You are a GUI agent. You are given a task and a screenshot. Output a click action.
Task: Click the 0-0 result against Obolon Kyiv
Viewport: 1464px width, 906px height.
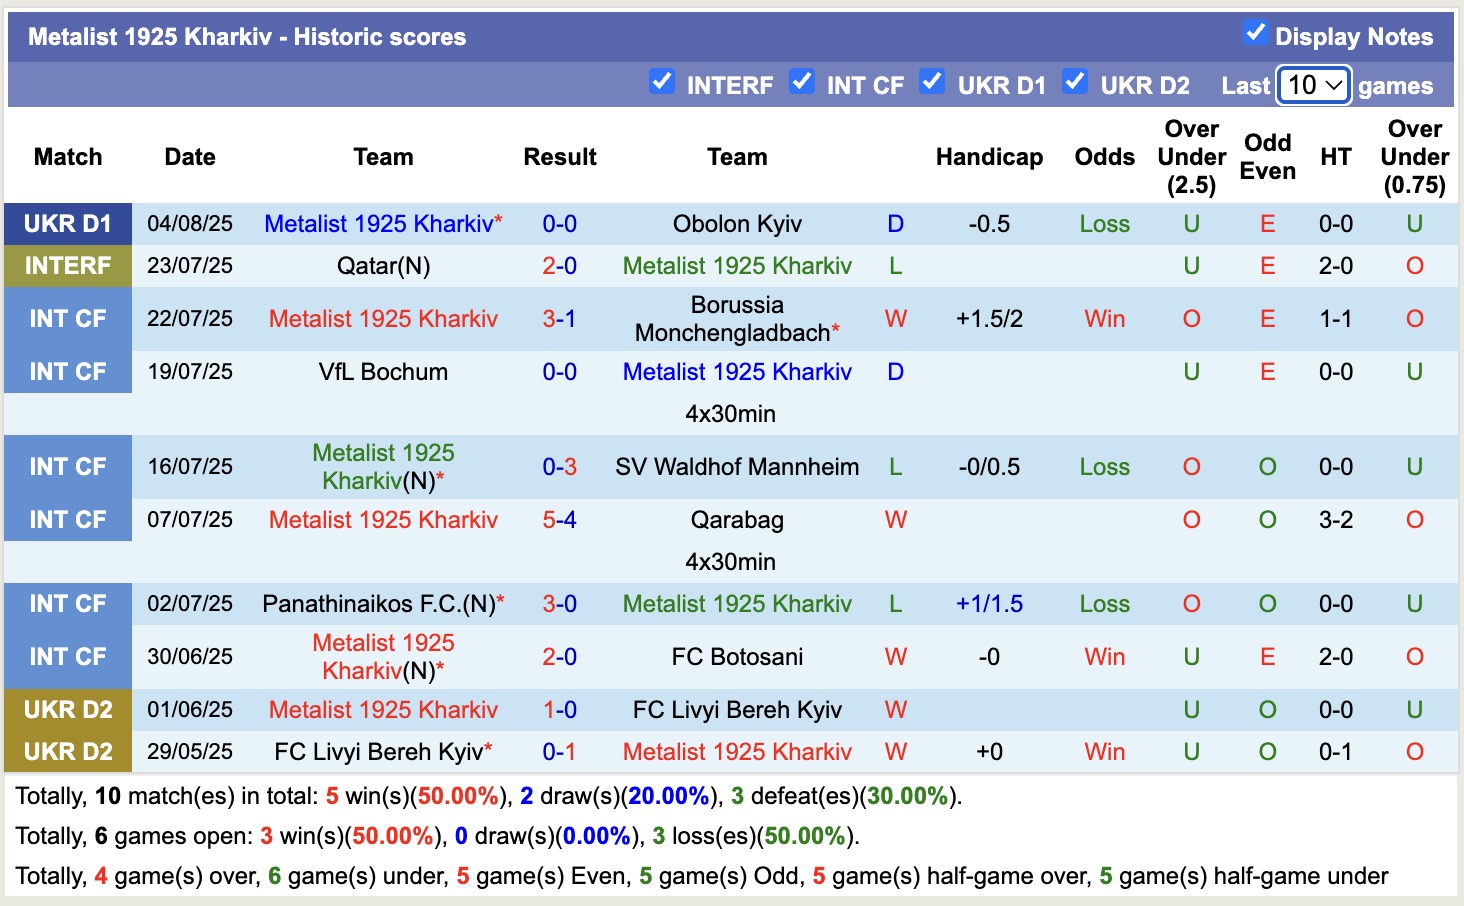point(559,224)
